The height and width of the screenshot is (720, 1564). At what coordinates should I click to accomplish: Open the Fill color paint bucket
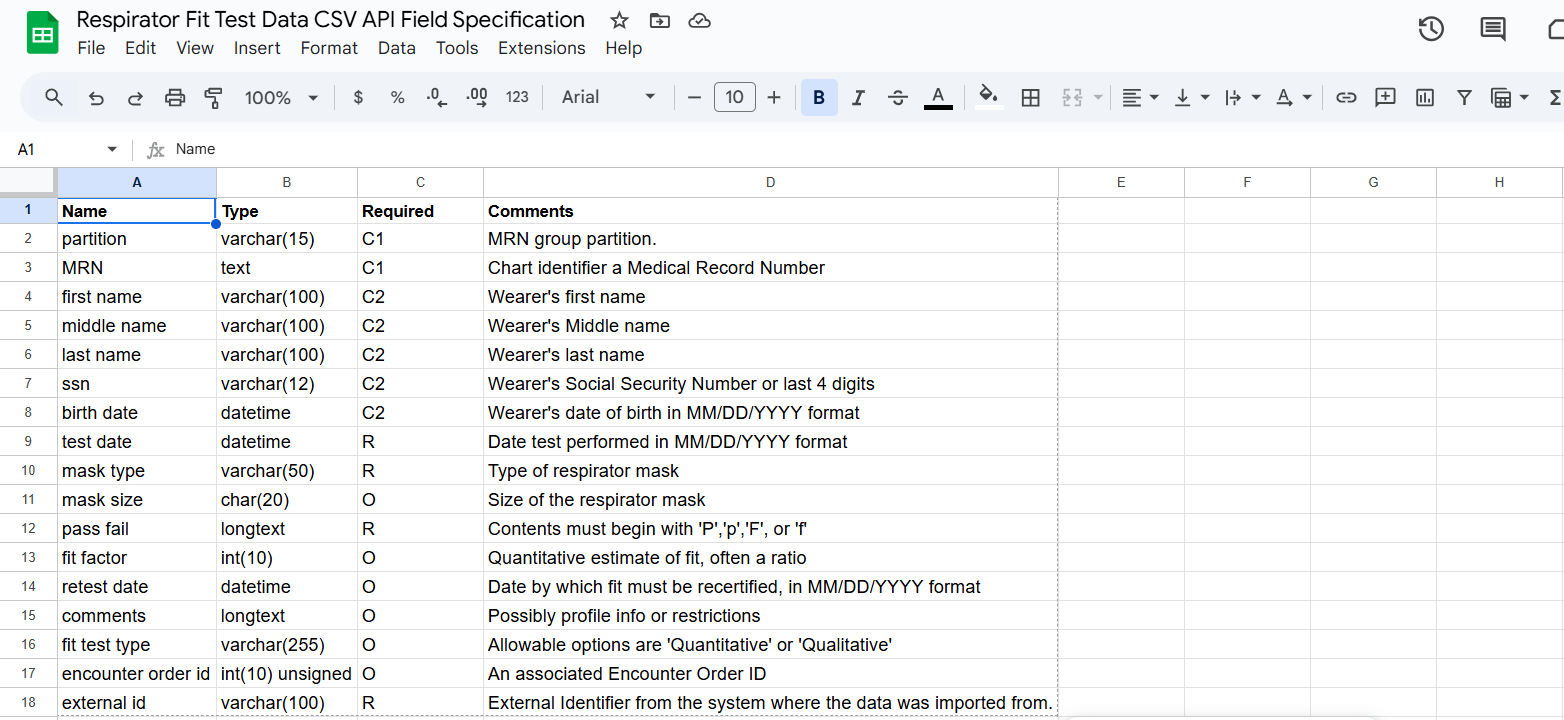pyautogui.click(x=988, y=97)
